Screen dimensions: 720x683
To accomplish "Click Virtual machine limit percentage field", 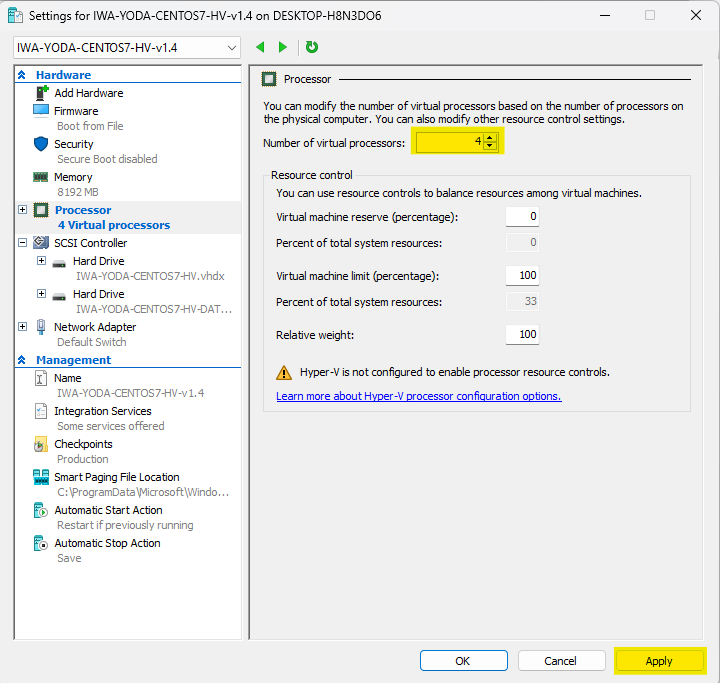I will pyautogui.click(x=522, y=276).
